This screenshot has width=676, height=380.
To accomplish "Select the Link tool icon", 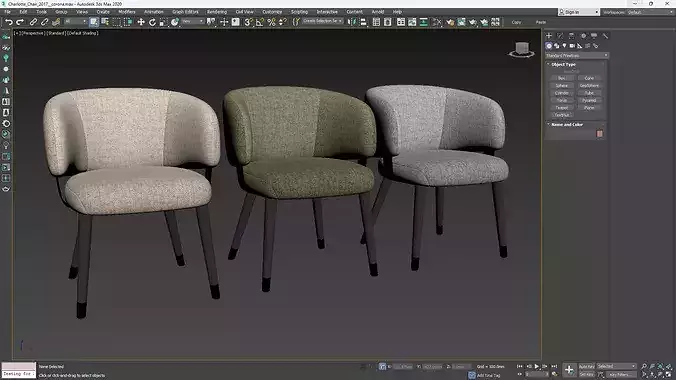I will point(33,22).
